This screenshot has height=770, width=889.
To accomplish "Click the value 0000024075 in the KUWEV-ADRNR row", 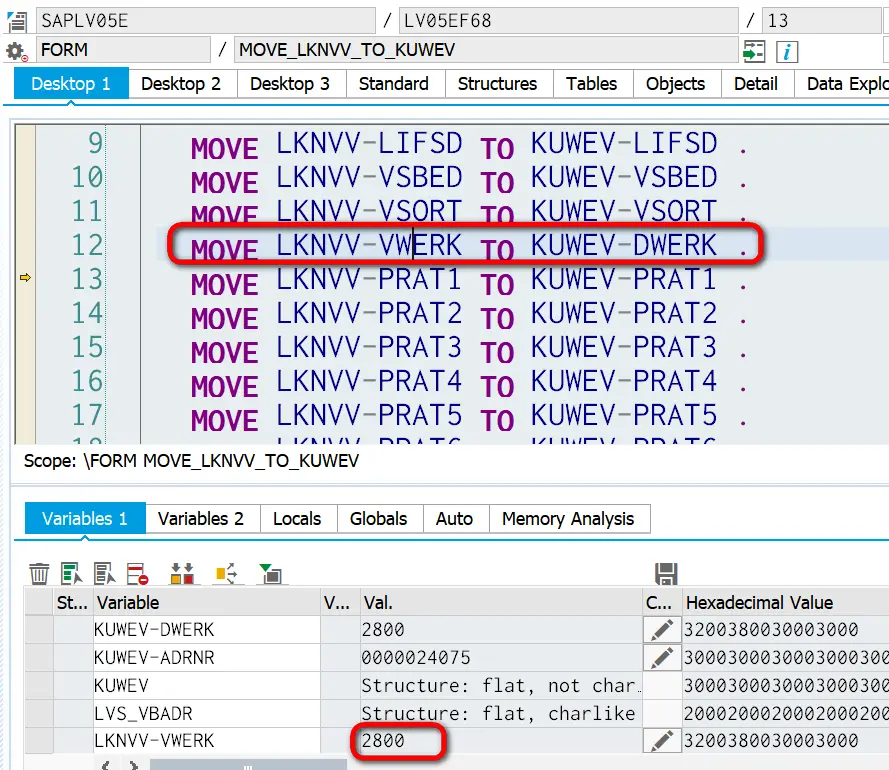I will [416, 657].
